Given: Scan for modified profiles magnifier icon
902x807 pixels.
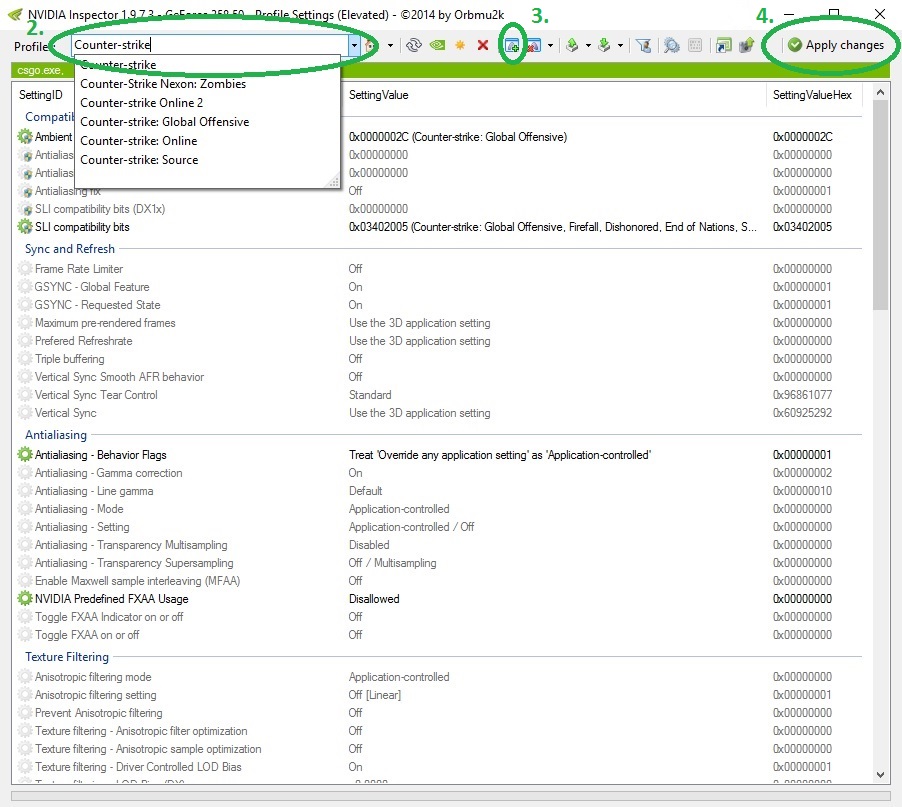Looking at the screenshot, I should tap(671, 45).
